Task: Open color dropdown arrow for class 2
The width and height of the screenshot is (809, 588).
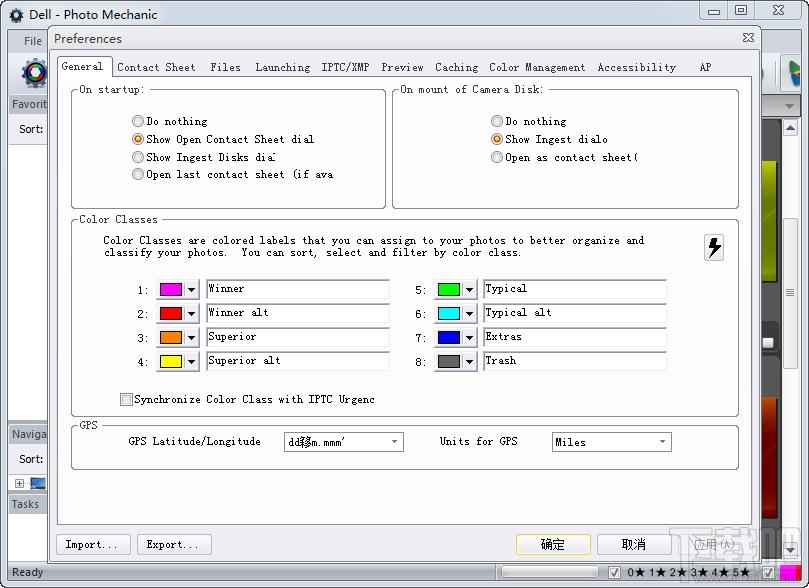Action: (191, 314)
